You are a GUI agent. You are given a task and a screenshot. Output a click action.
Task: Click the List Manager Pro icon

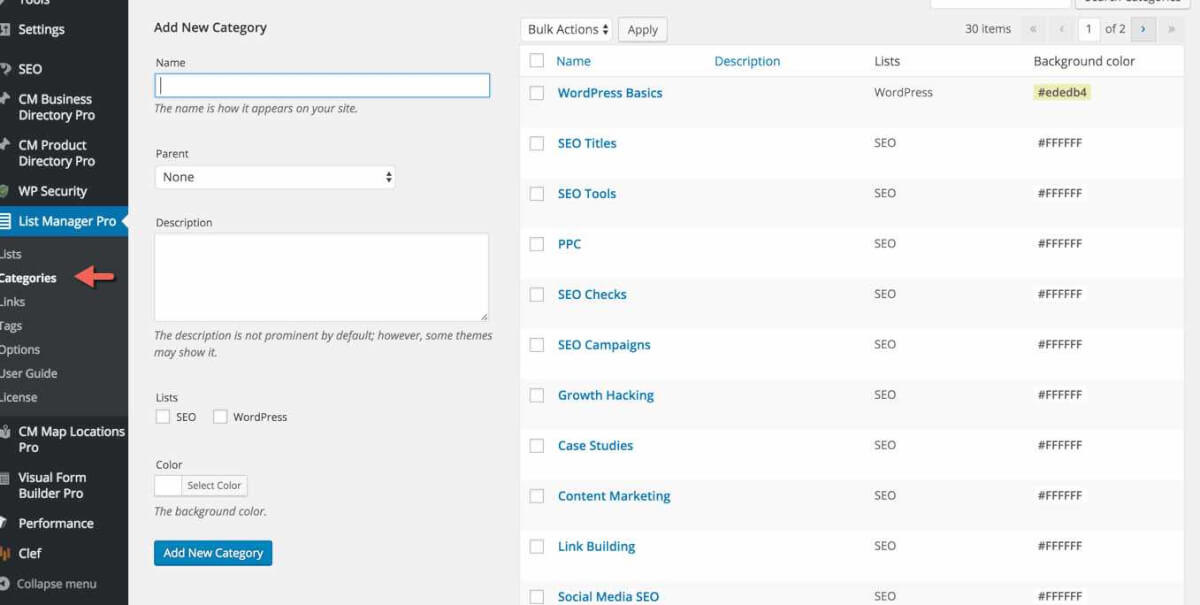coord(6,221)
